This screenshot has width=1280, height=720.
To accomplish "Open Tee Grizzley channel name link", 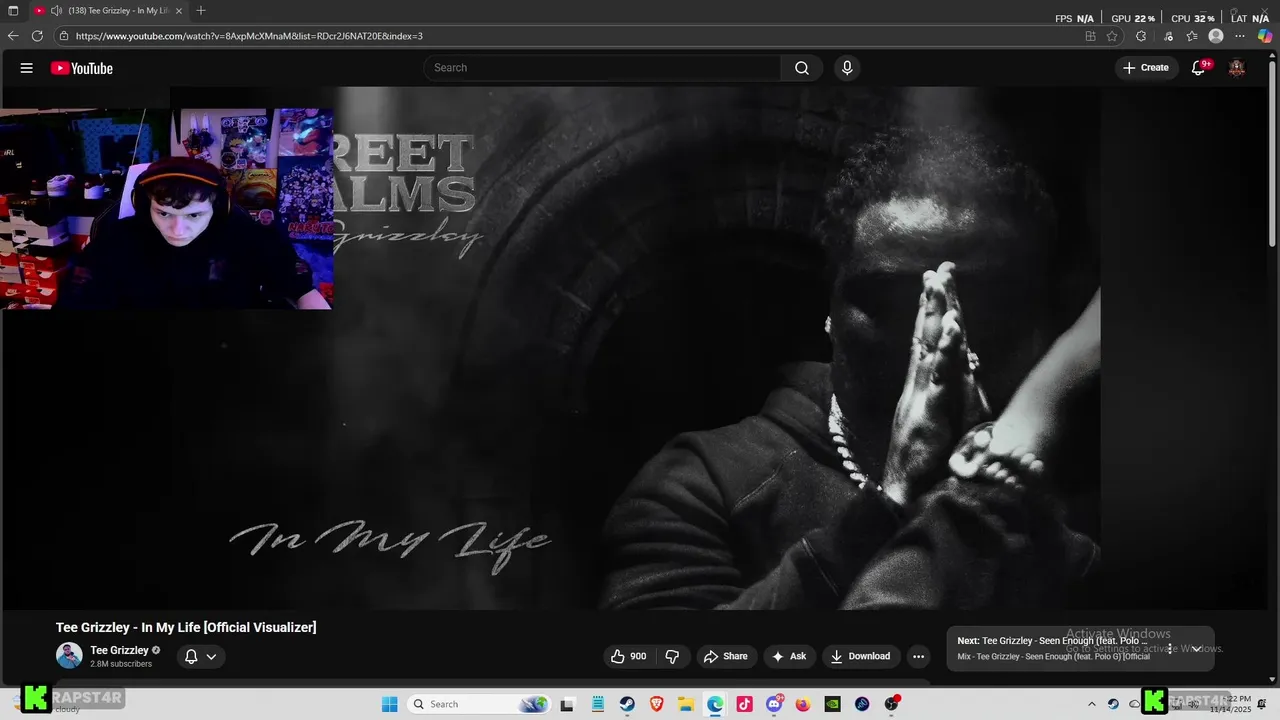I will pos(119,650).
